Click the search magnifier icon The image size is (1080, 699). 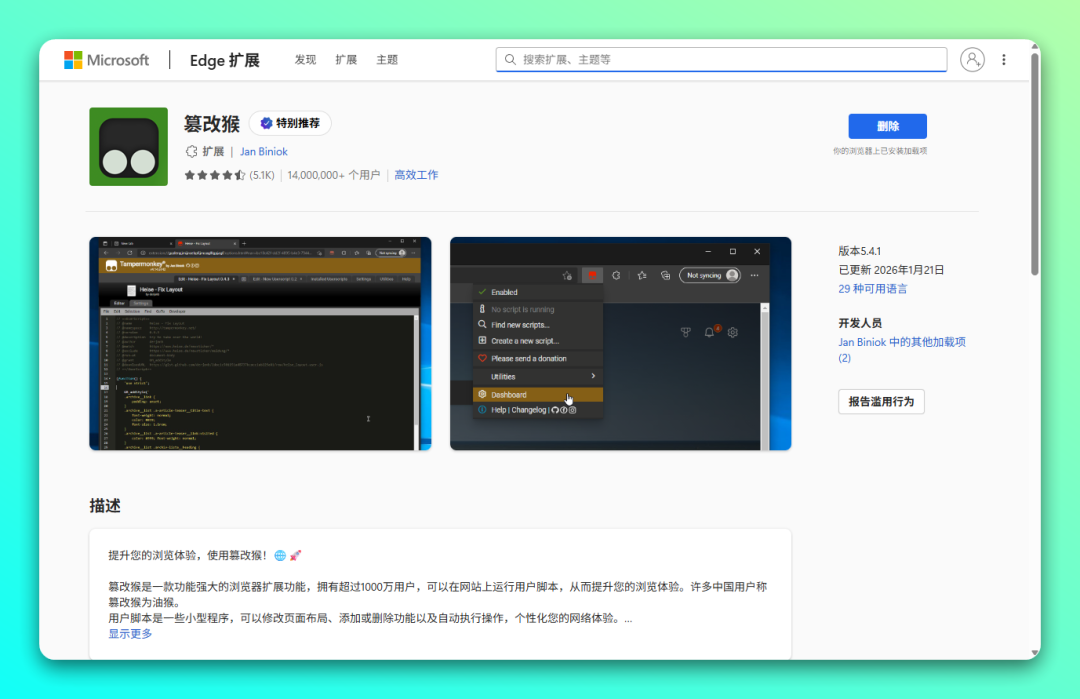coord(508,59)
